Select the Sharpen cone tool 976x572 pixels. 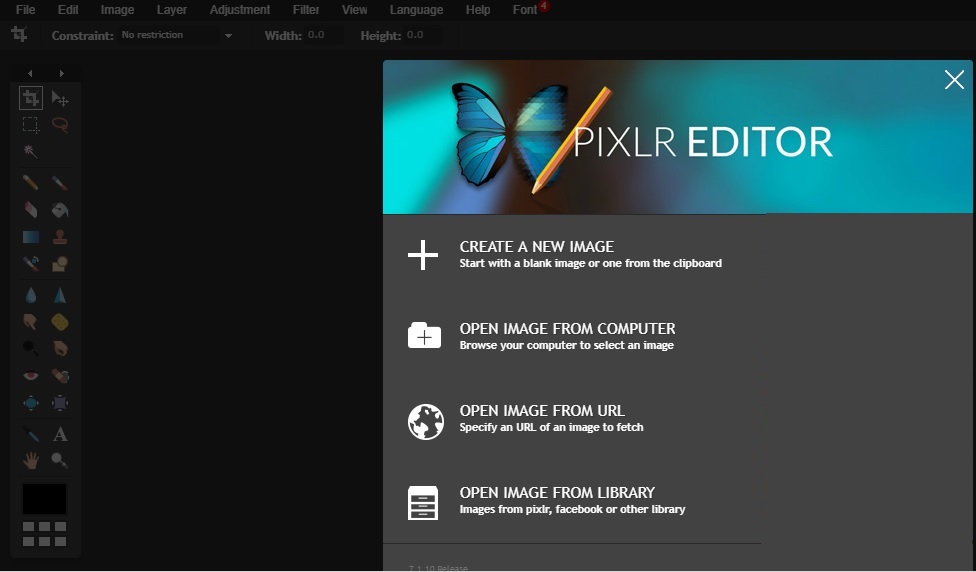(x=60, y=295)
